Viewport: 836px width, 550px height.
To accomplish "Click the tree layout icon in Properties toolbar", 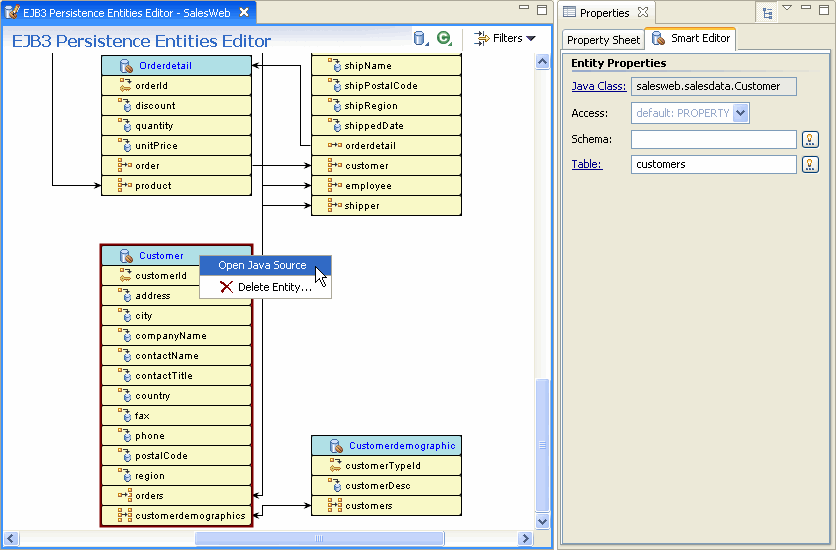I will click(x=768, y=13).
